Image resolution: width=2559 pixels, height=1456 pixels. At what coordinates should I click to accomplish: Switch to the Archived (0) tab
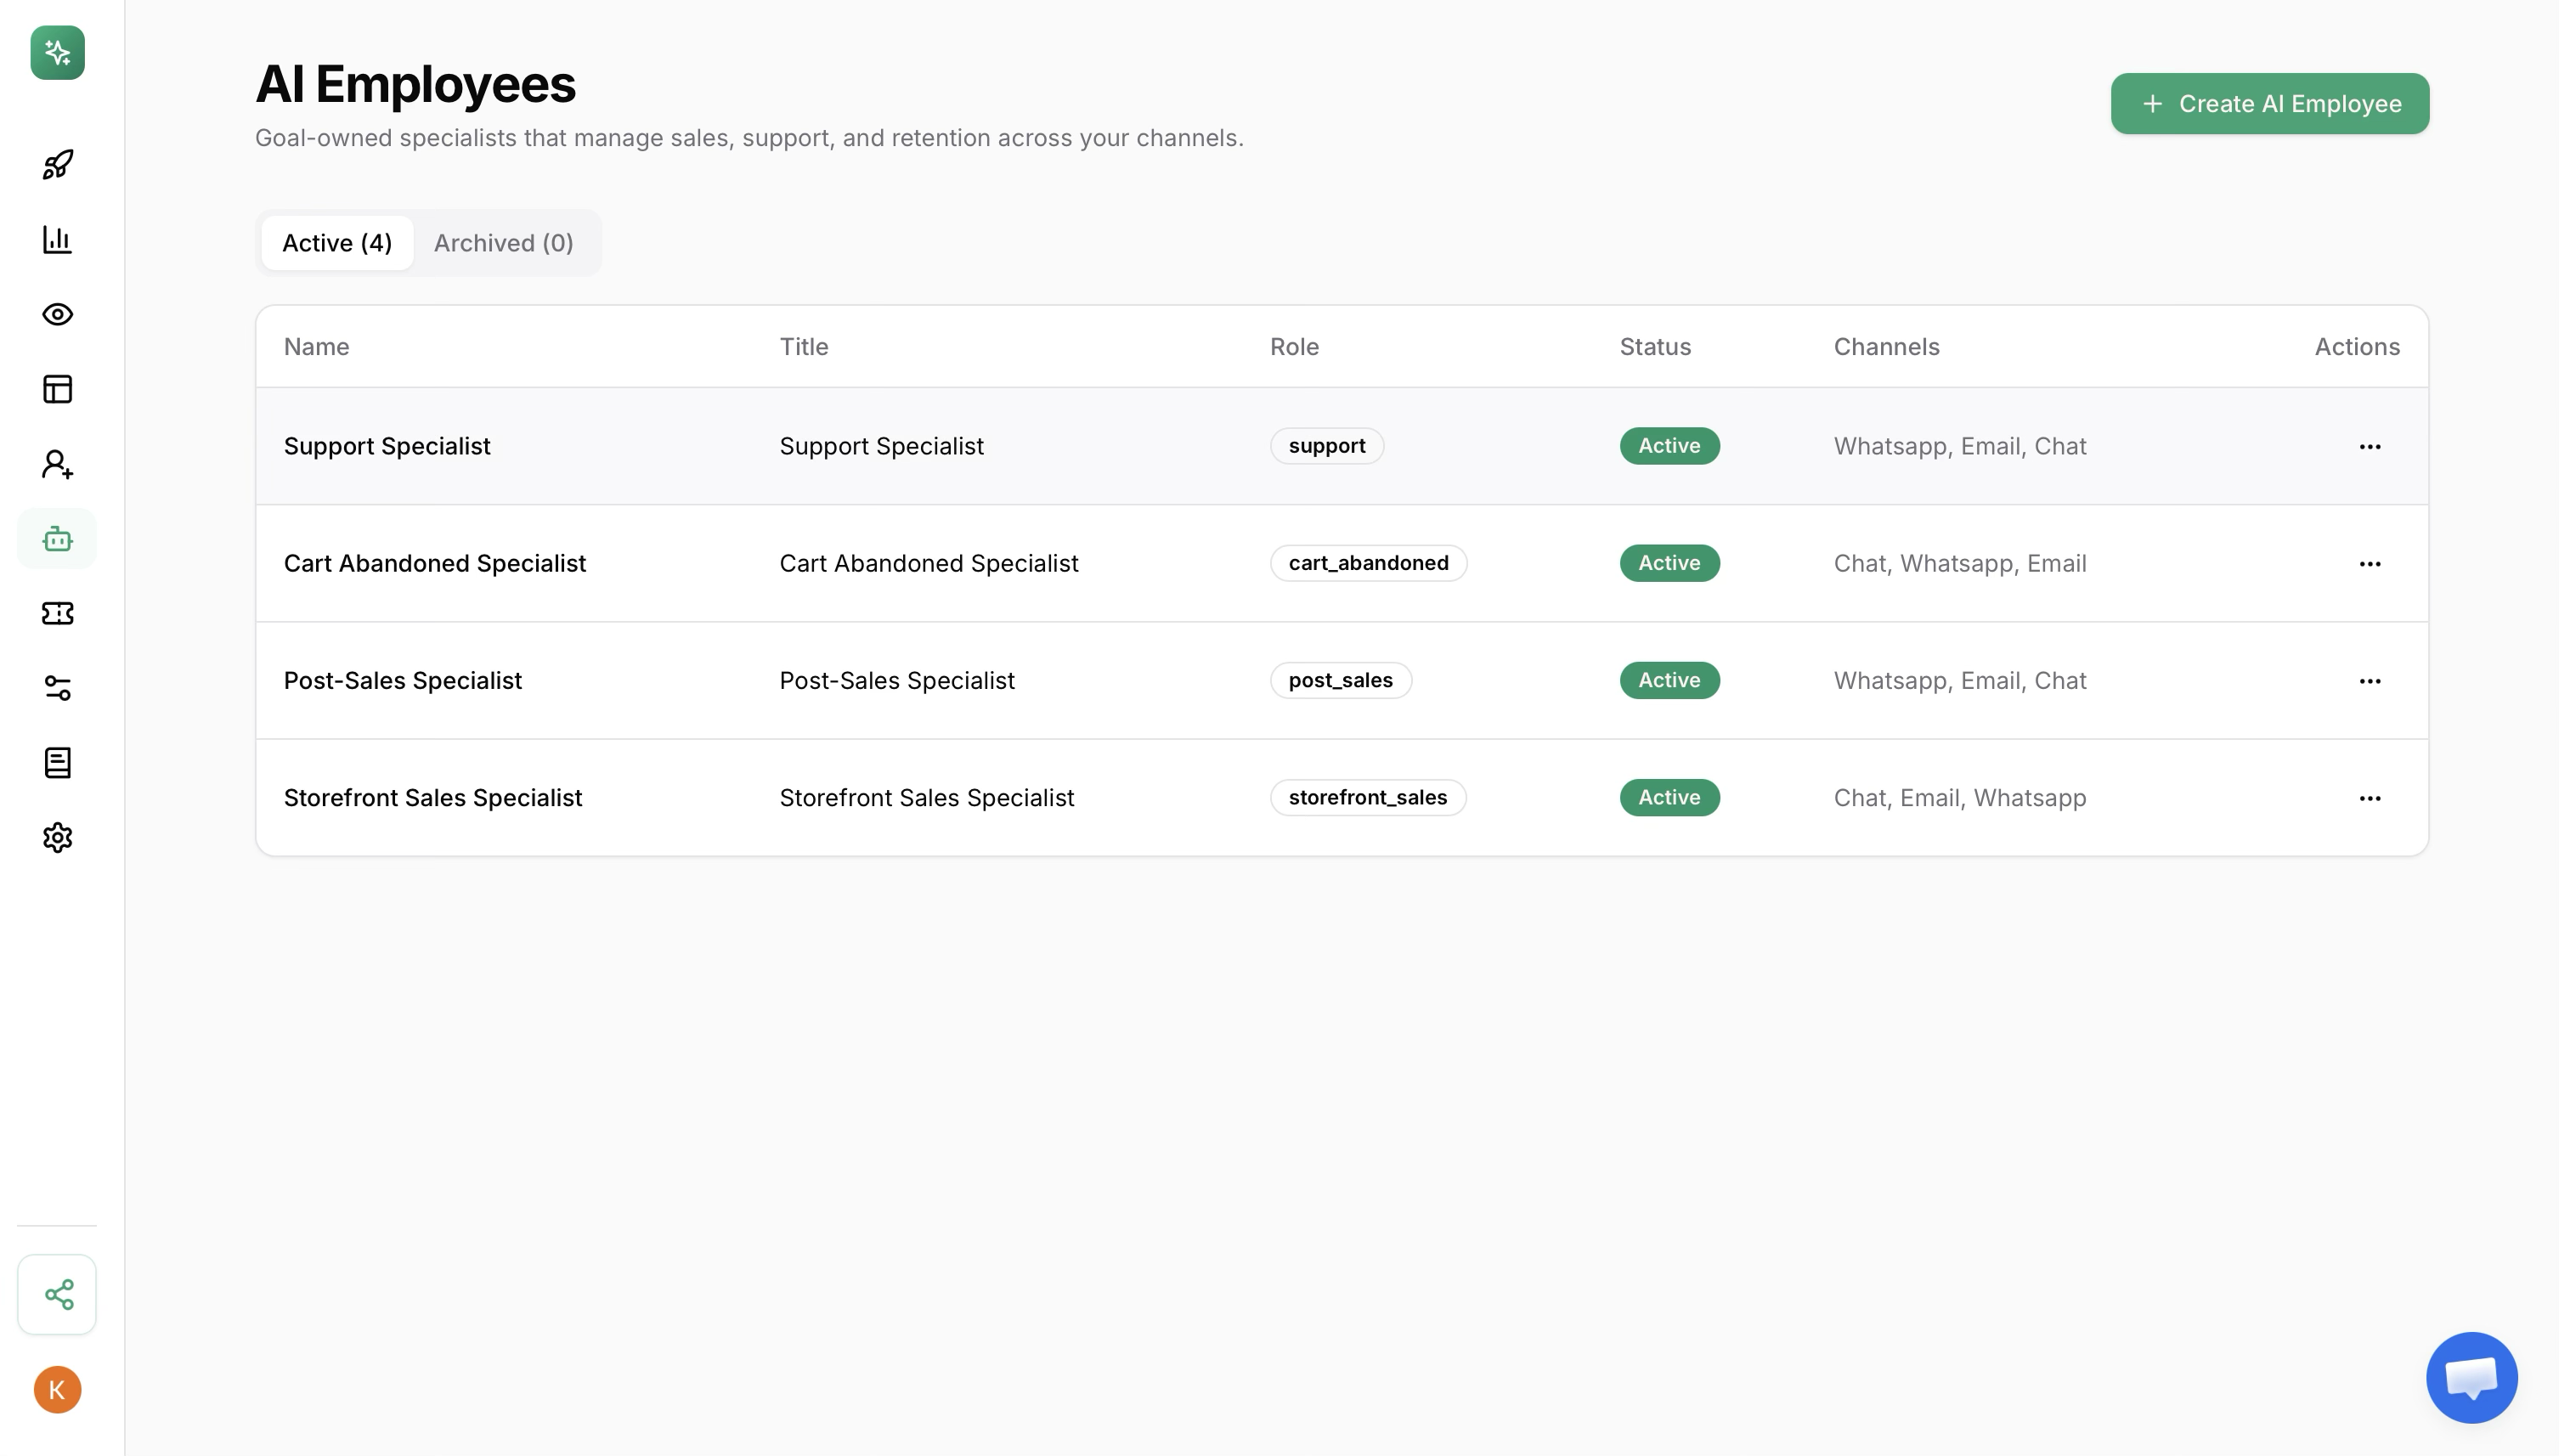503,243
